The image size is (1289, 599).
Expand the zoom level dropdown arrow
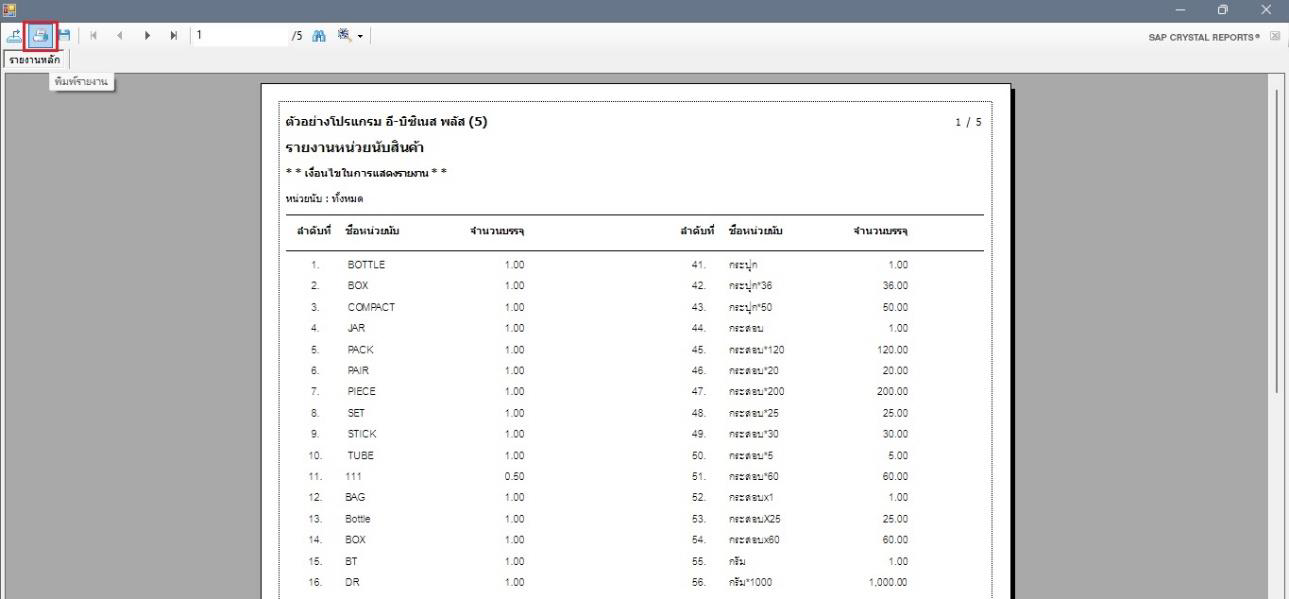pos(359,36)
